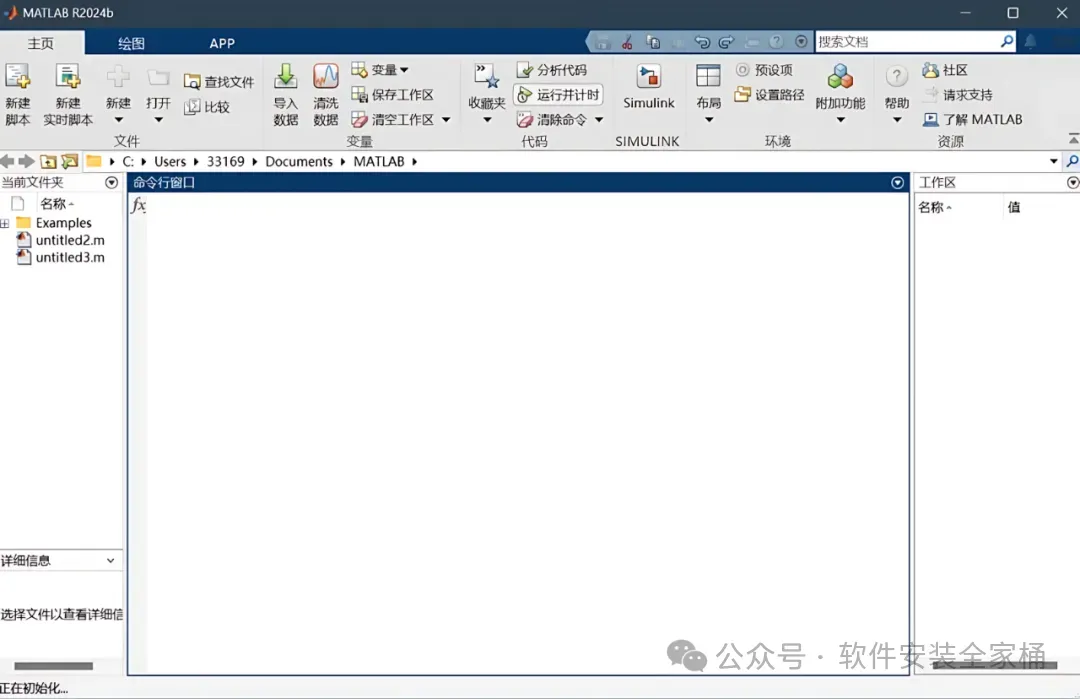Image resolution: width=1080 pixels, height=699 pixels.
Task: Open 社区 (Community) link
Action: tap(945, 70)
